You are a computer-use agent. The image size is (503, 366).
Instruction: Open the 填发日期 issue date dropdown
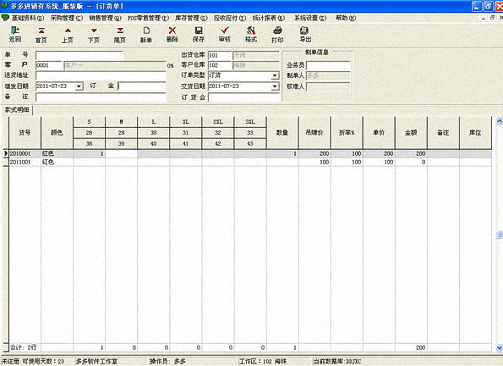coord(79,86)
